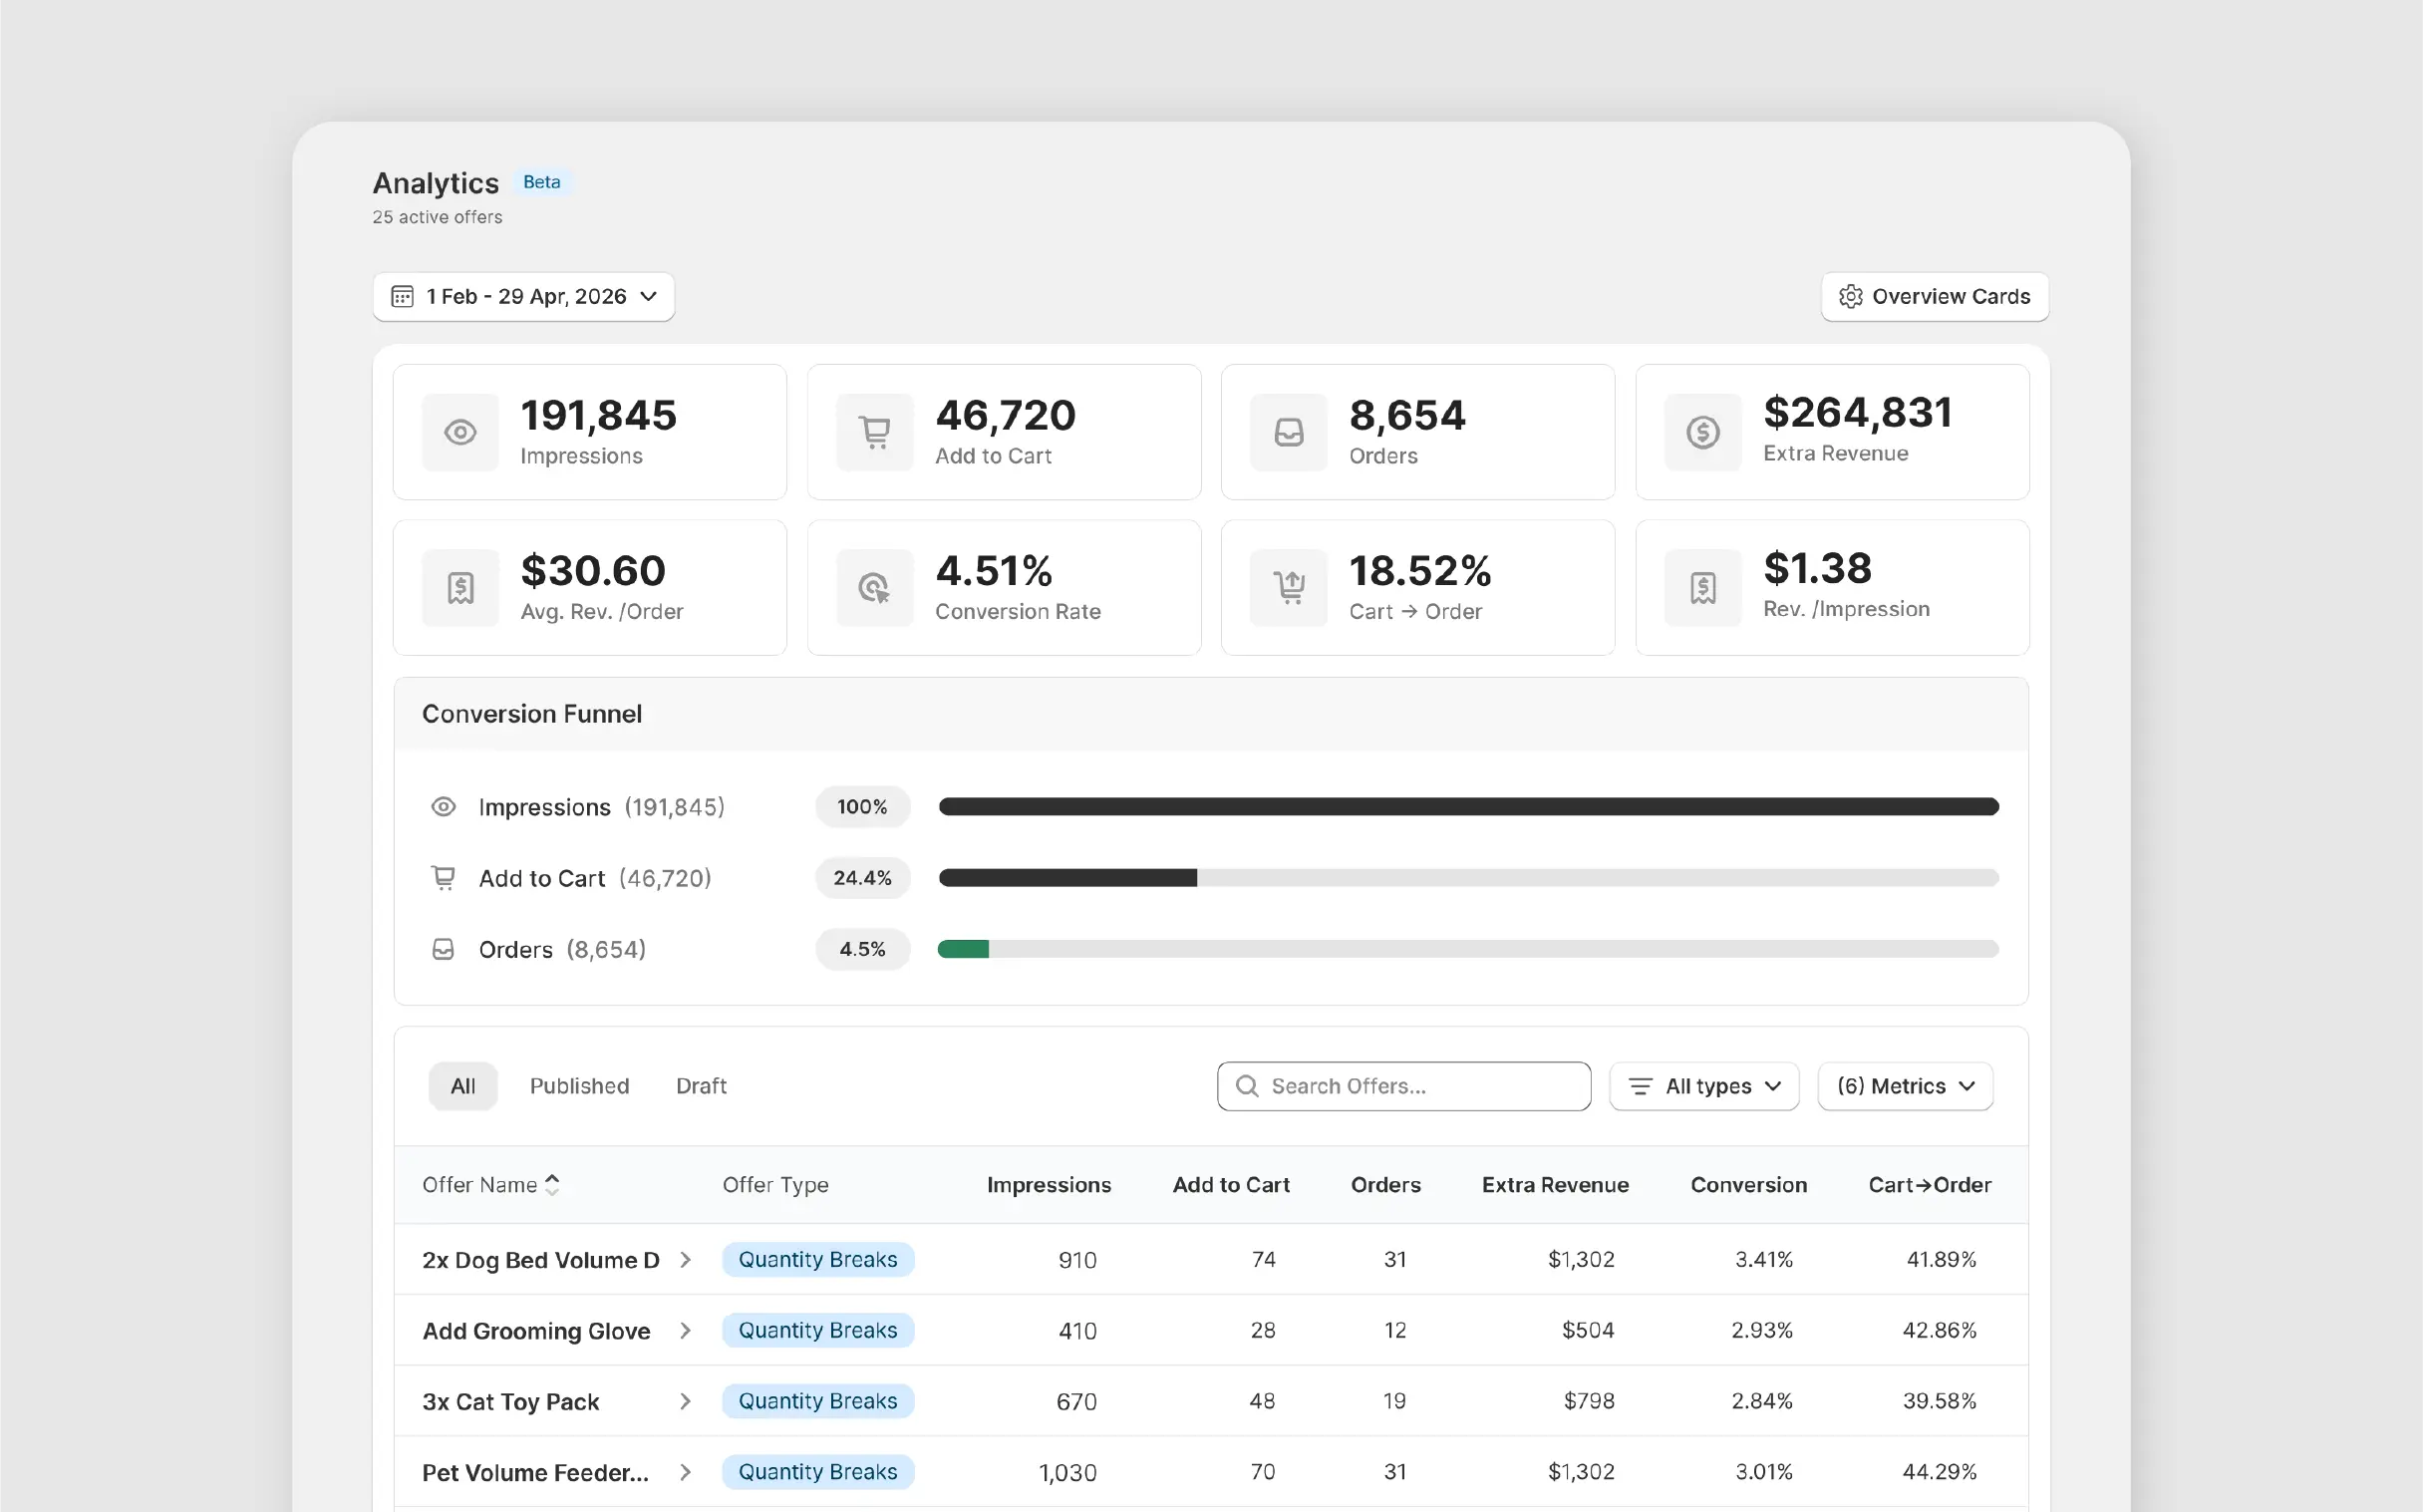
Task: Click the $504 Extra Revenue cell
Action: pos(1588,1330)
